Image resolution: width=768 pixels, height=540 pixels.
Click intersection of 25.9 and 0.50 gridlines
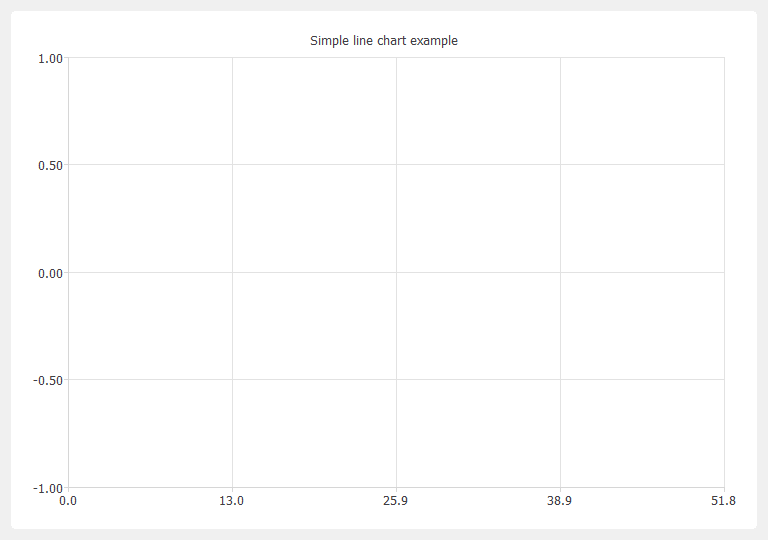pyautogui.click(x=396, y=165)
